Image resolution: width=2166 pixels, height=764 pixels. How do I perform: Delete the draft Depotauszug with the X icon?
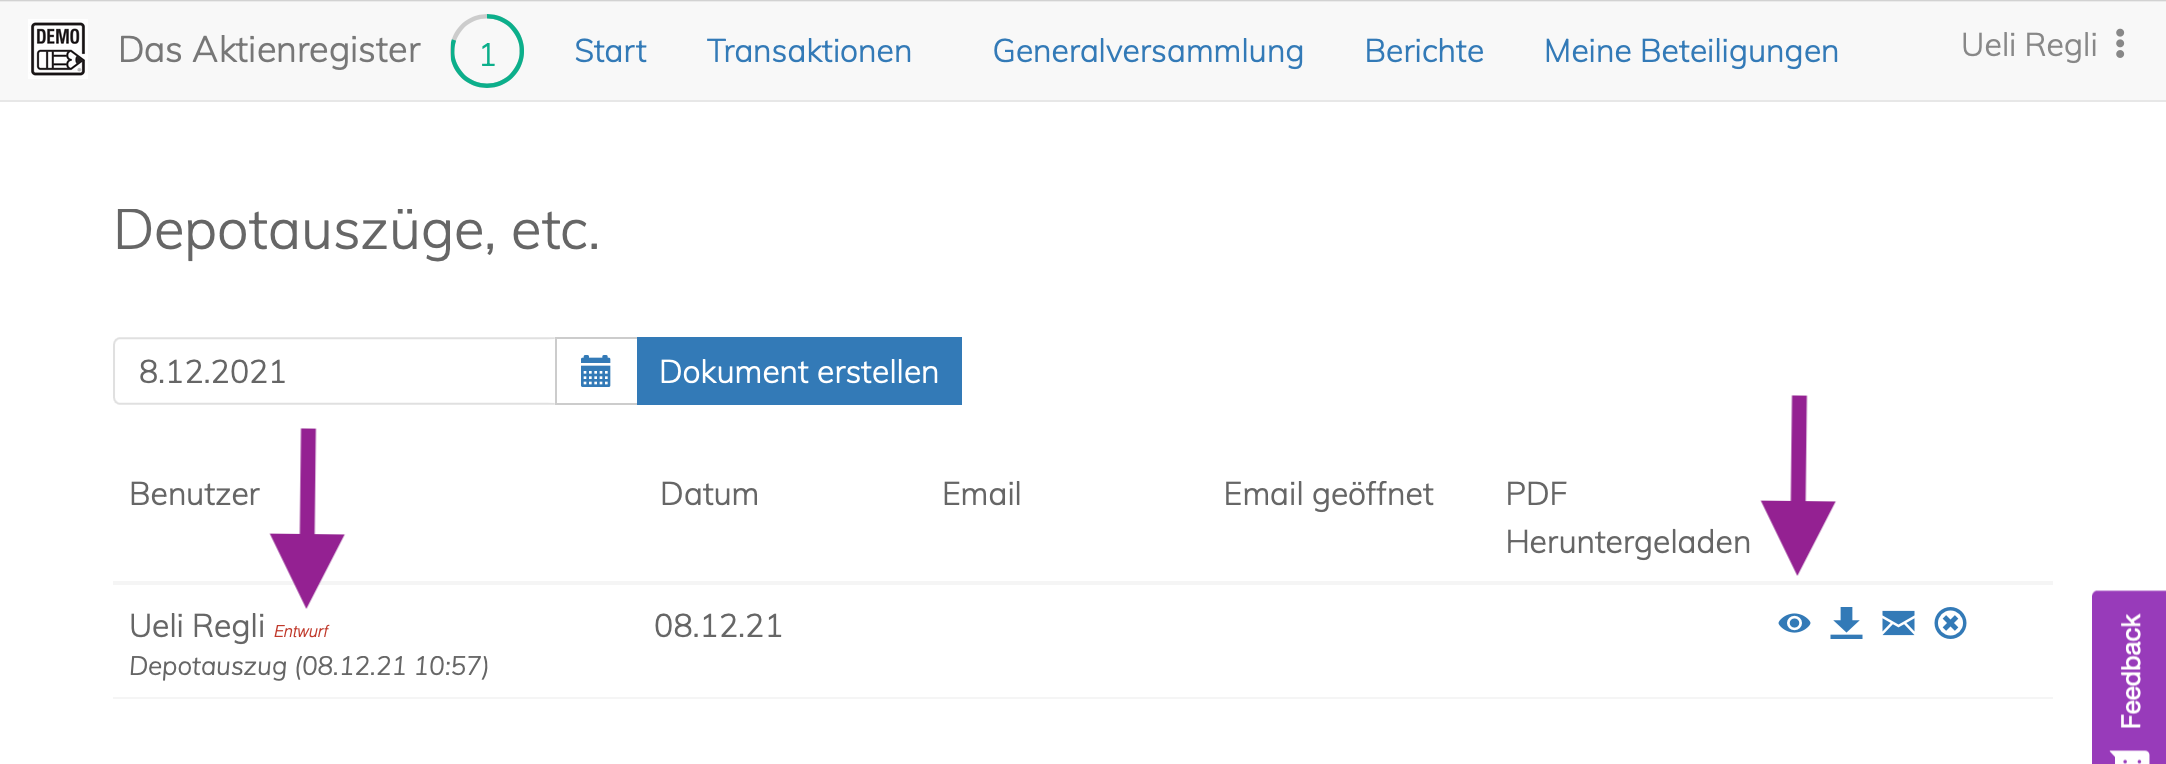(1950, 623)
